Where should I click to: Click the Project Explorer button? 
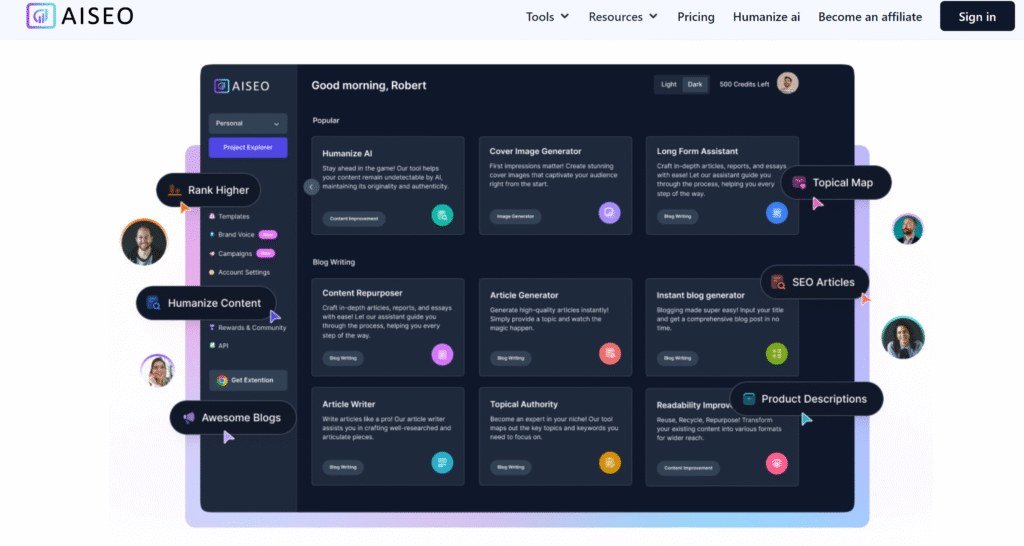pyautogui.click(x=247, y=147)
